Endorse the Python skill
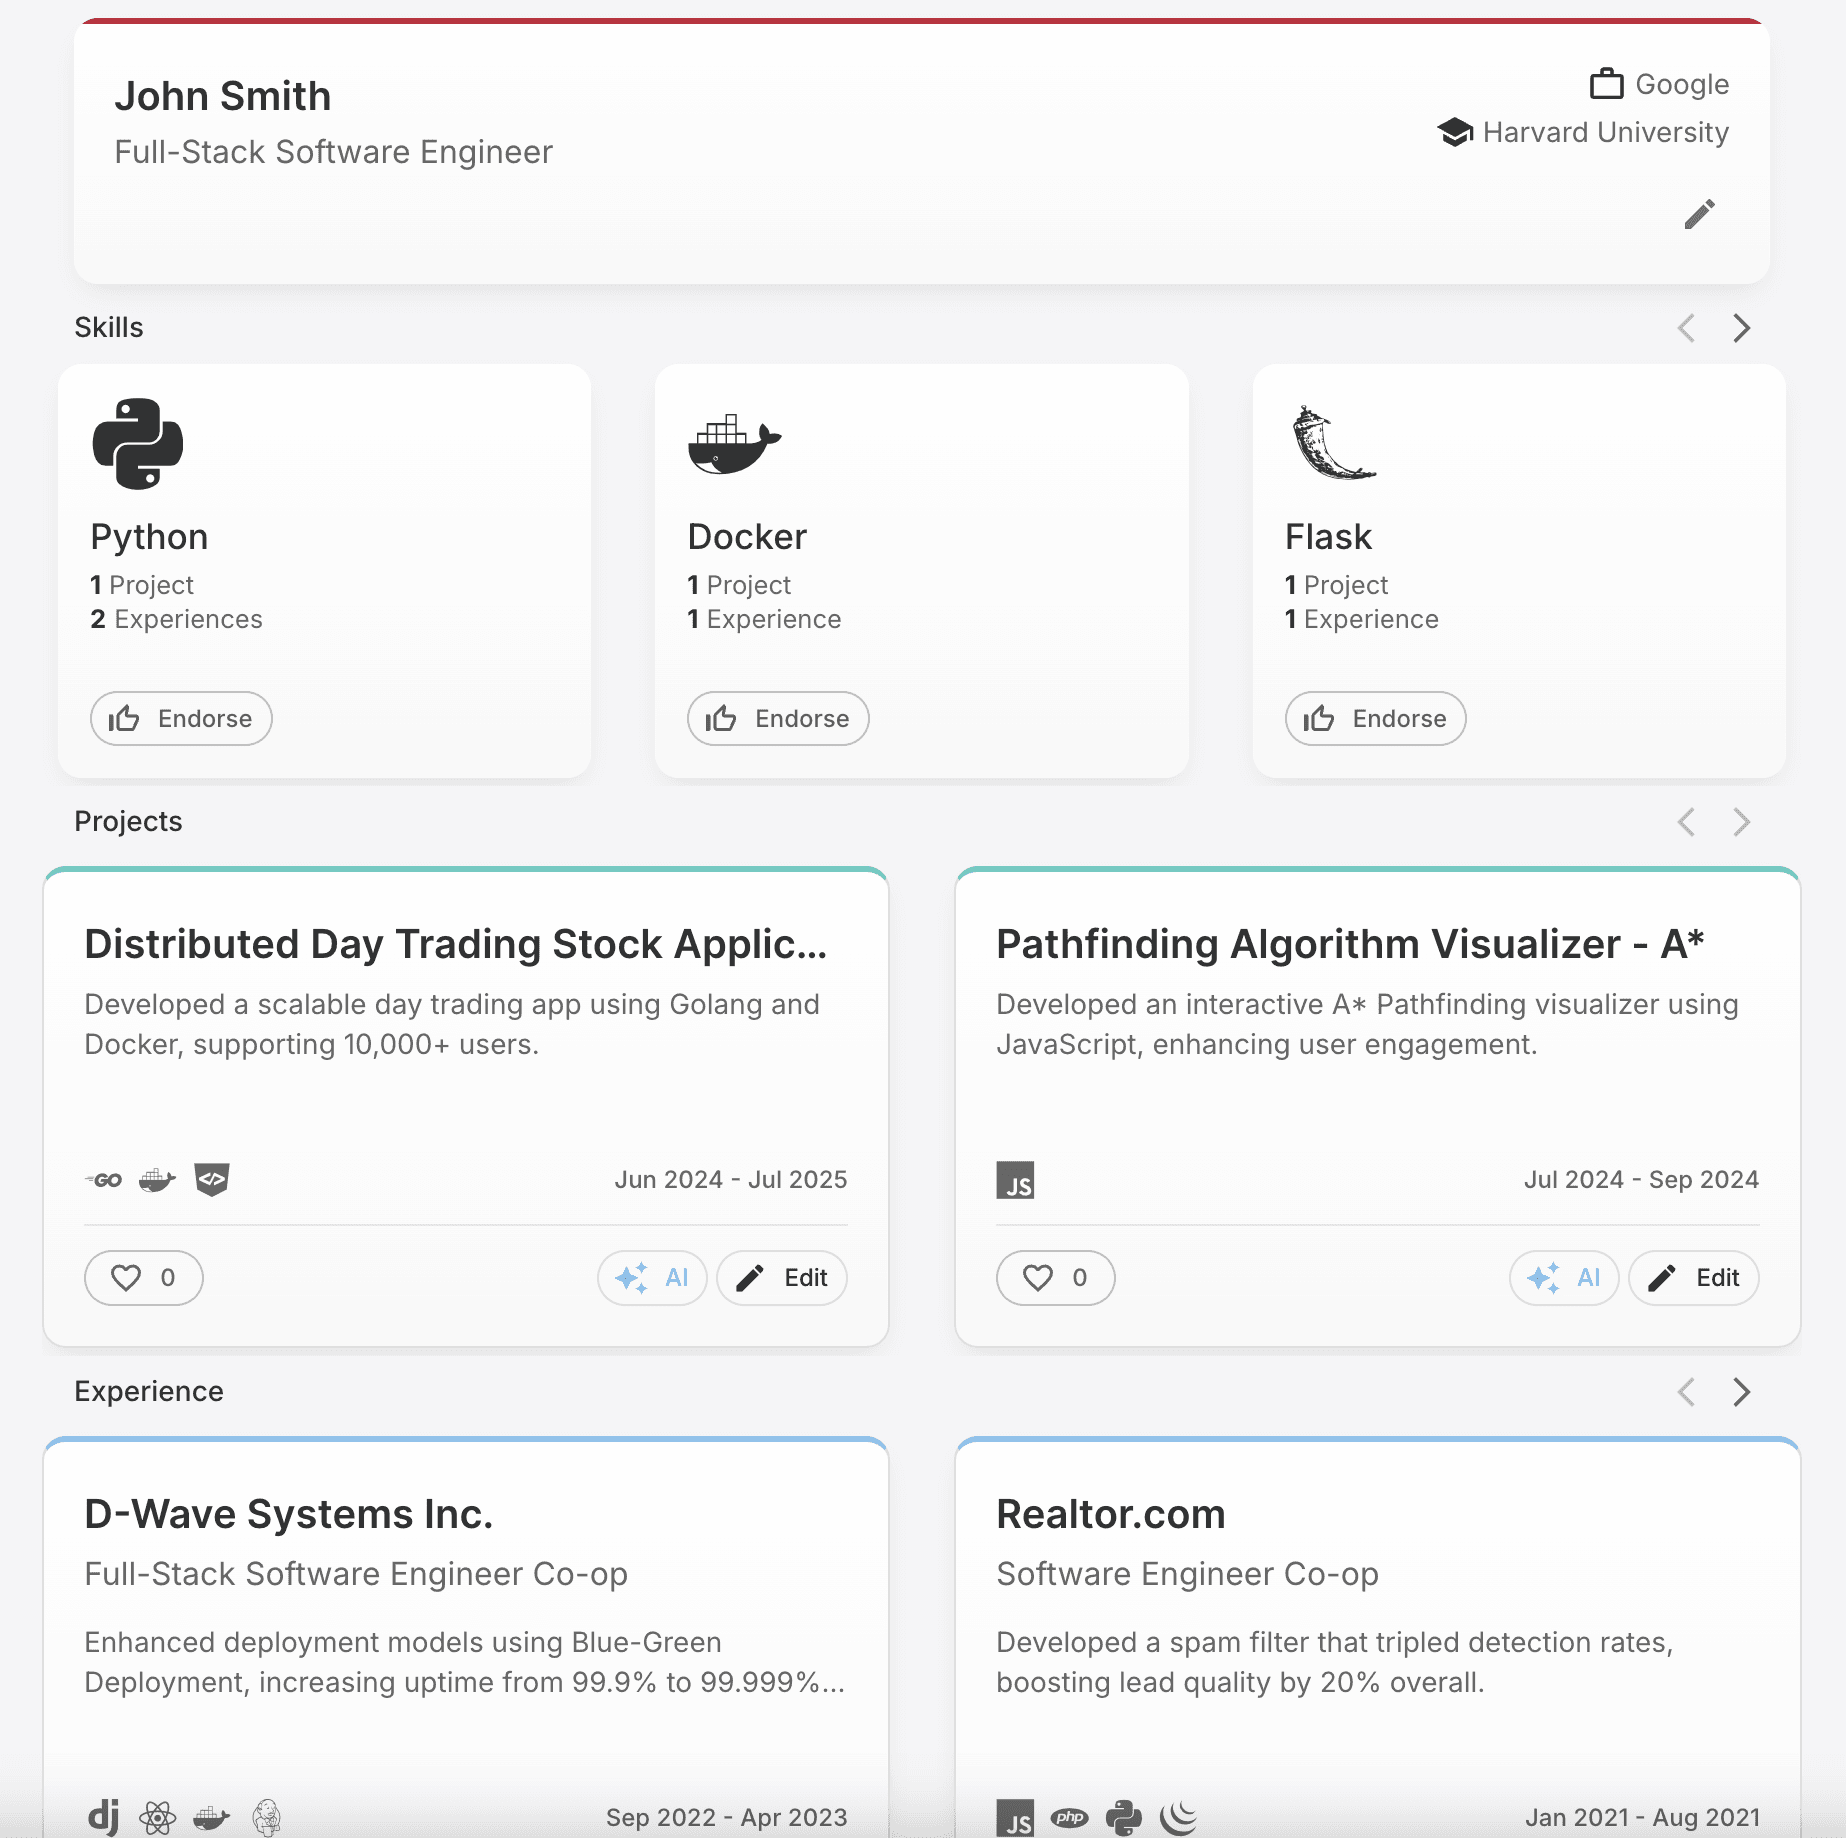 point(181,719)
